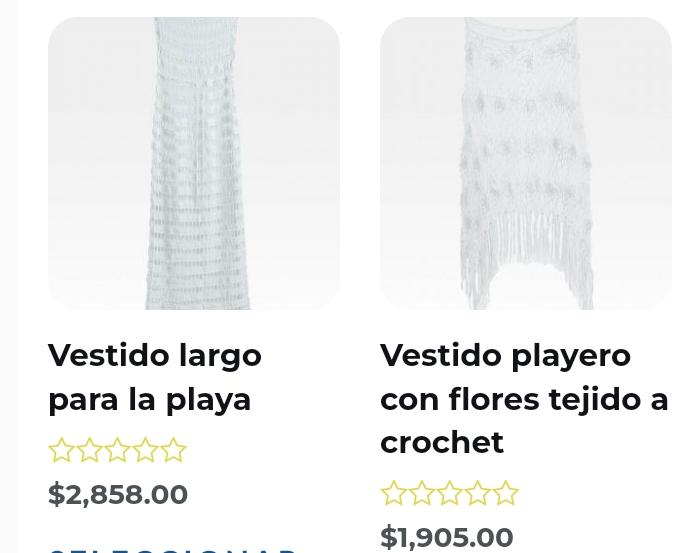Click the $2,858.00 price
This screenshot has height=553, width=686.
[x=118, y=494]
